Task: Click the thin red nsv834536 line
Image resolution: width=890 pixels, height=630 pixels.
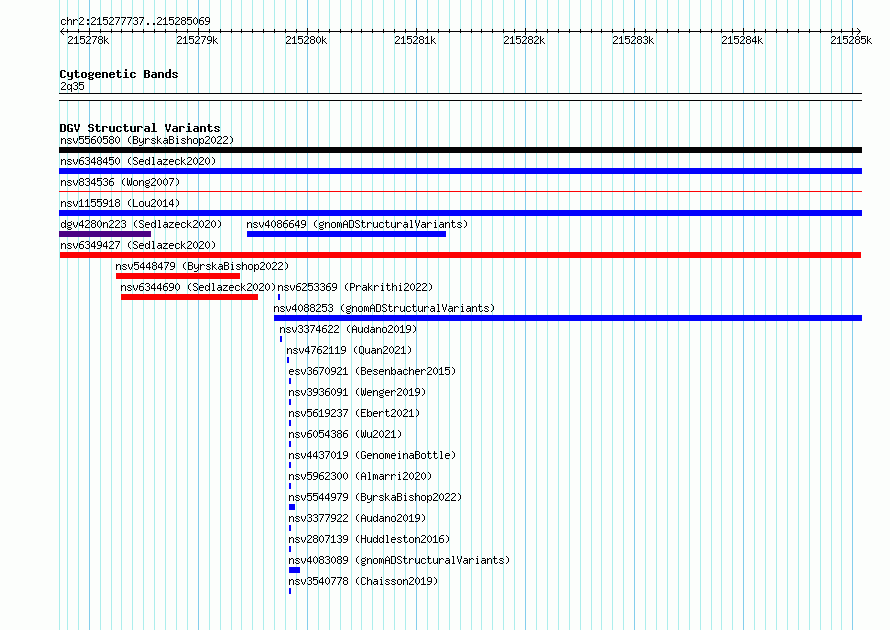Action: 460,192
